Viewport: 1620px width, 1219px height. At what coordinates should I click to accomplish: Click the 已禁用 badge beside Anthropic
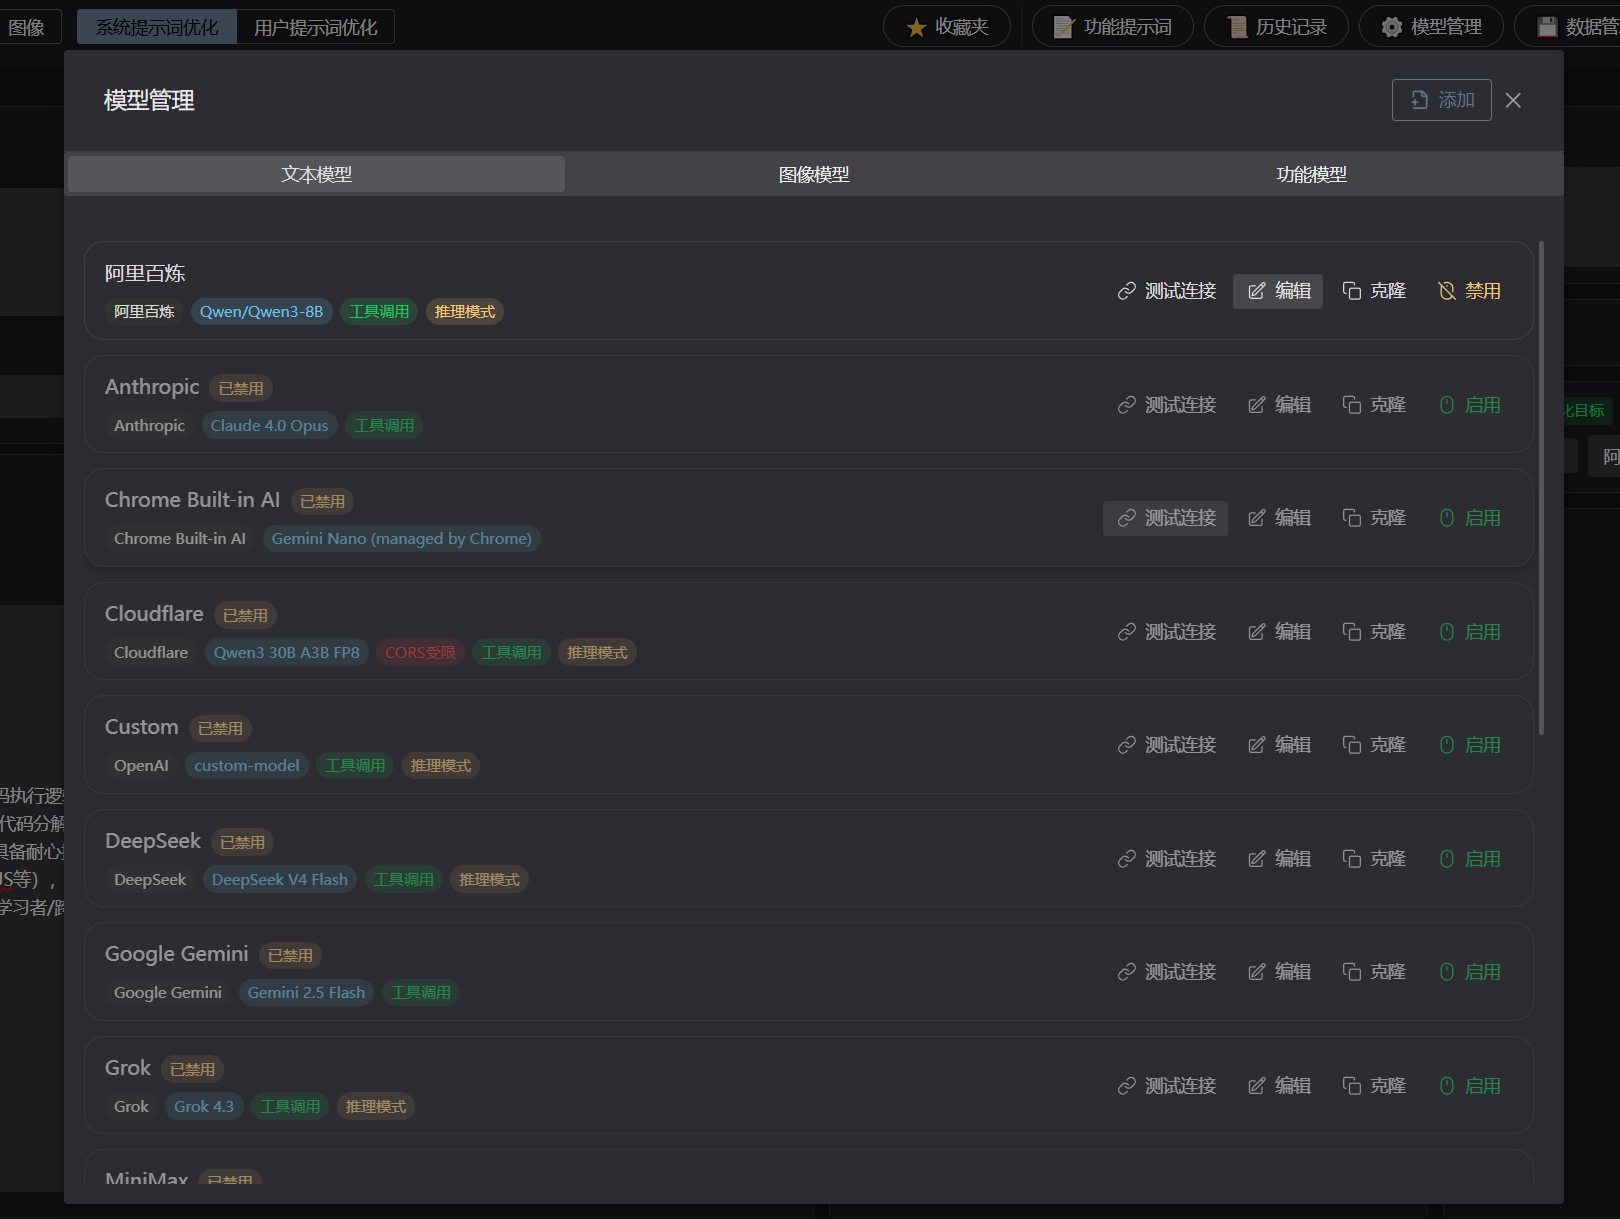tap(241, 388)
